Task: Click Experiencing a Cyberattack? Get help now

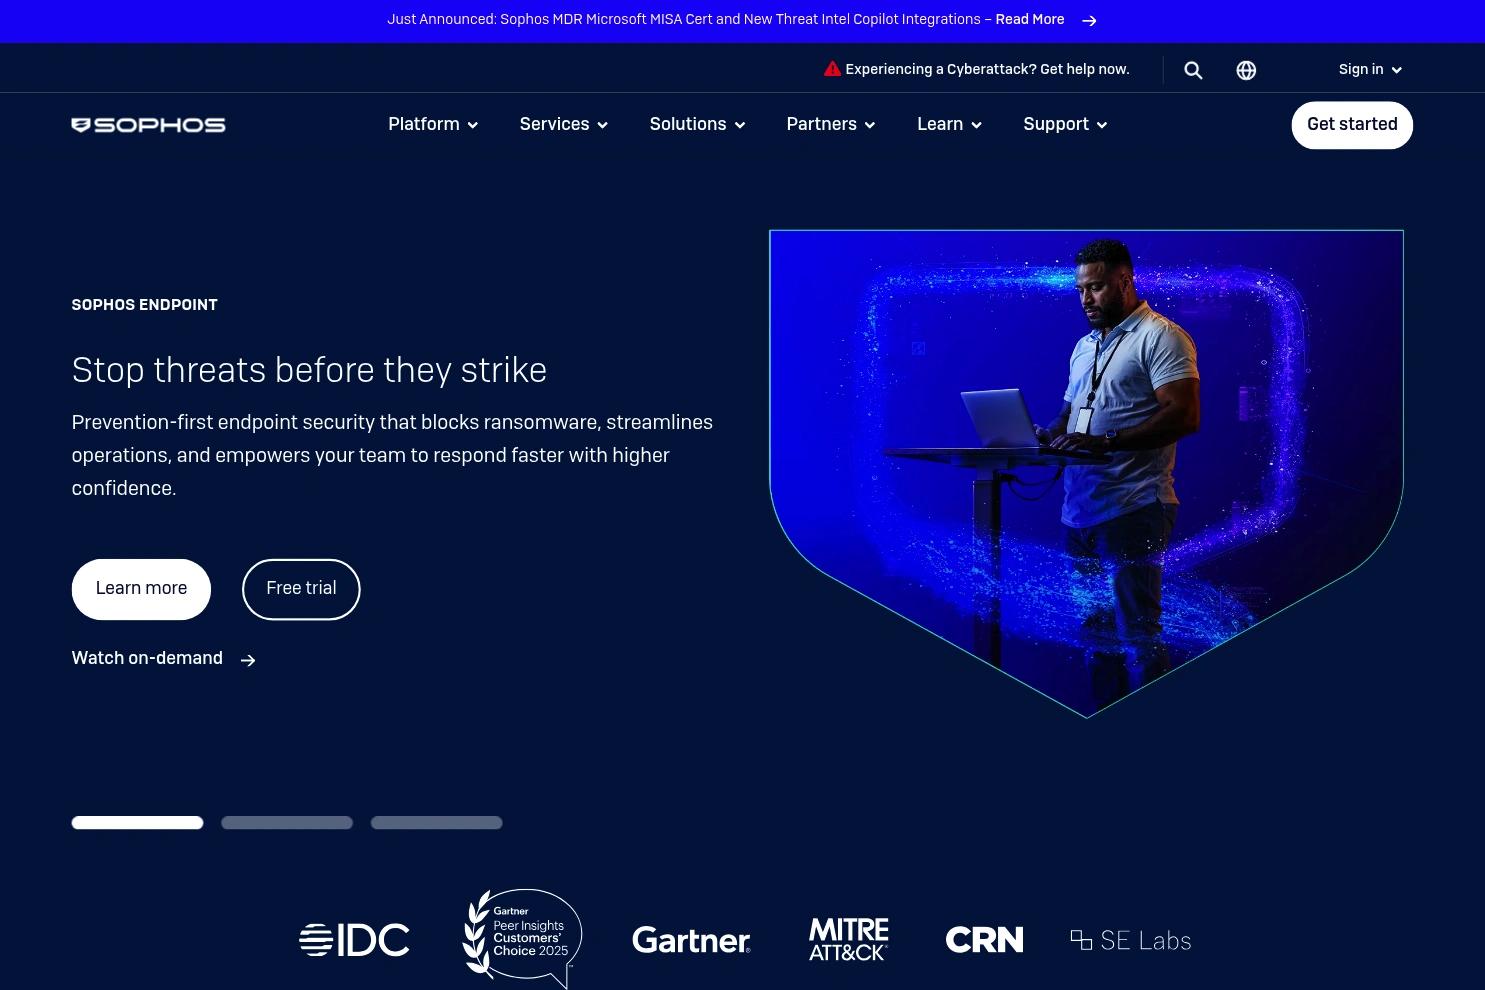Action: tap(987, 70)
